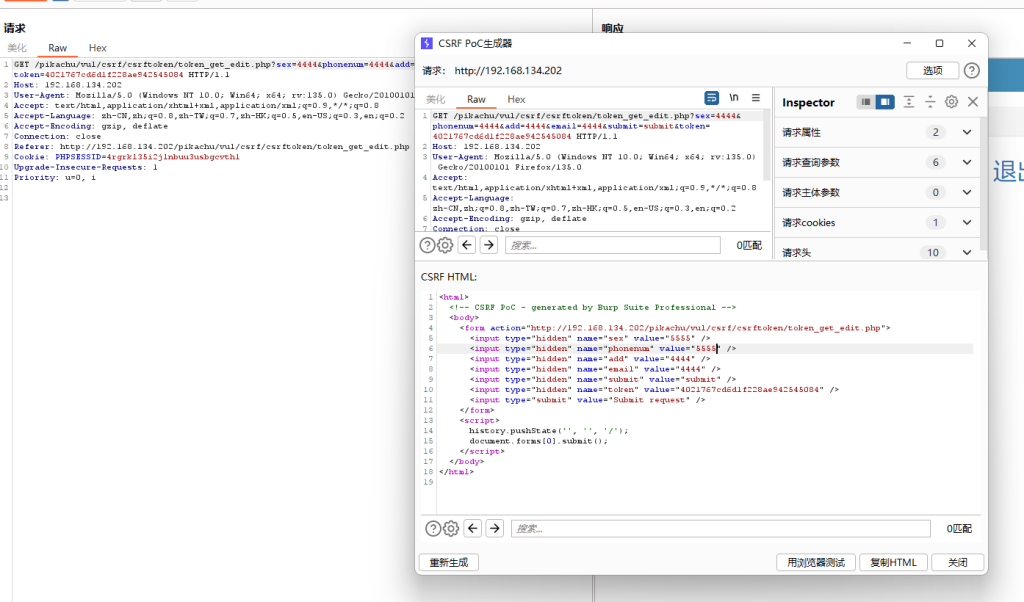1024x602 pixels.
Task: Click the 关闭 close button
Action: coord(957,563)
